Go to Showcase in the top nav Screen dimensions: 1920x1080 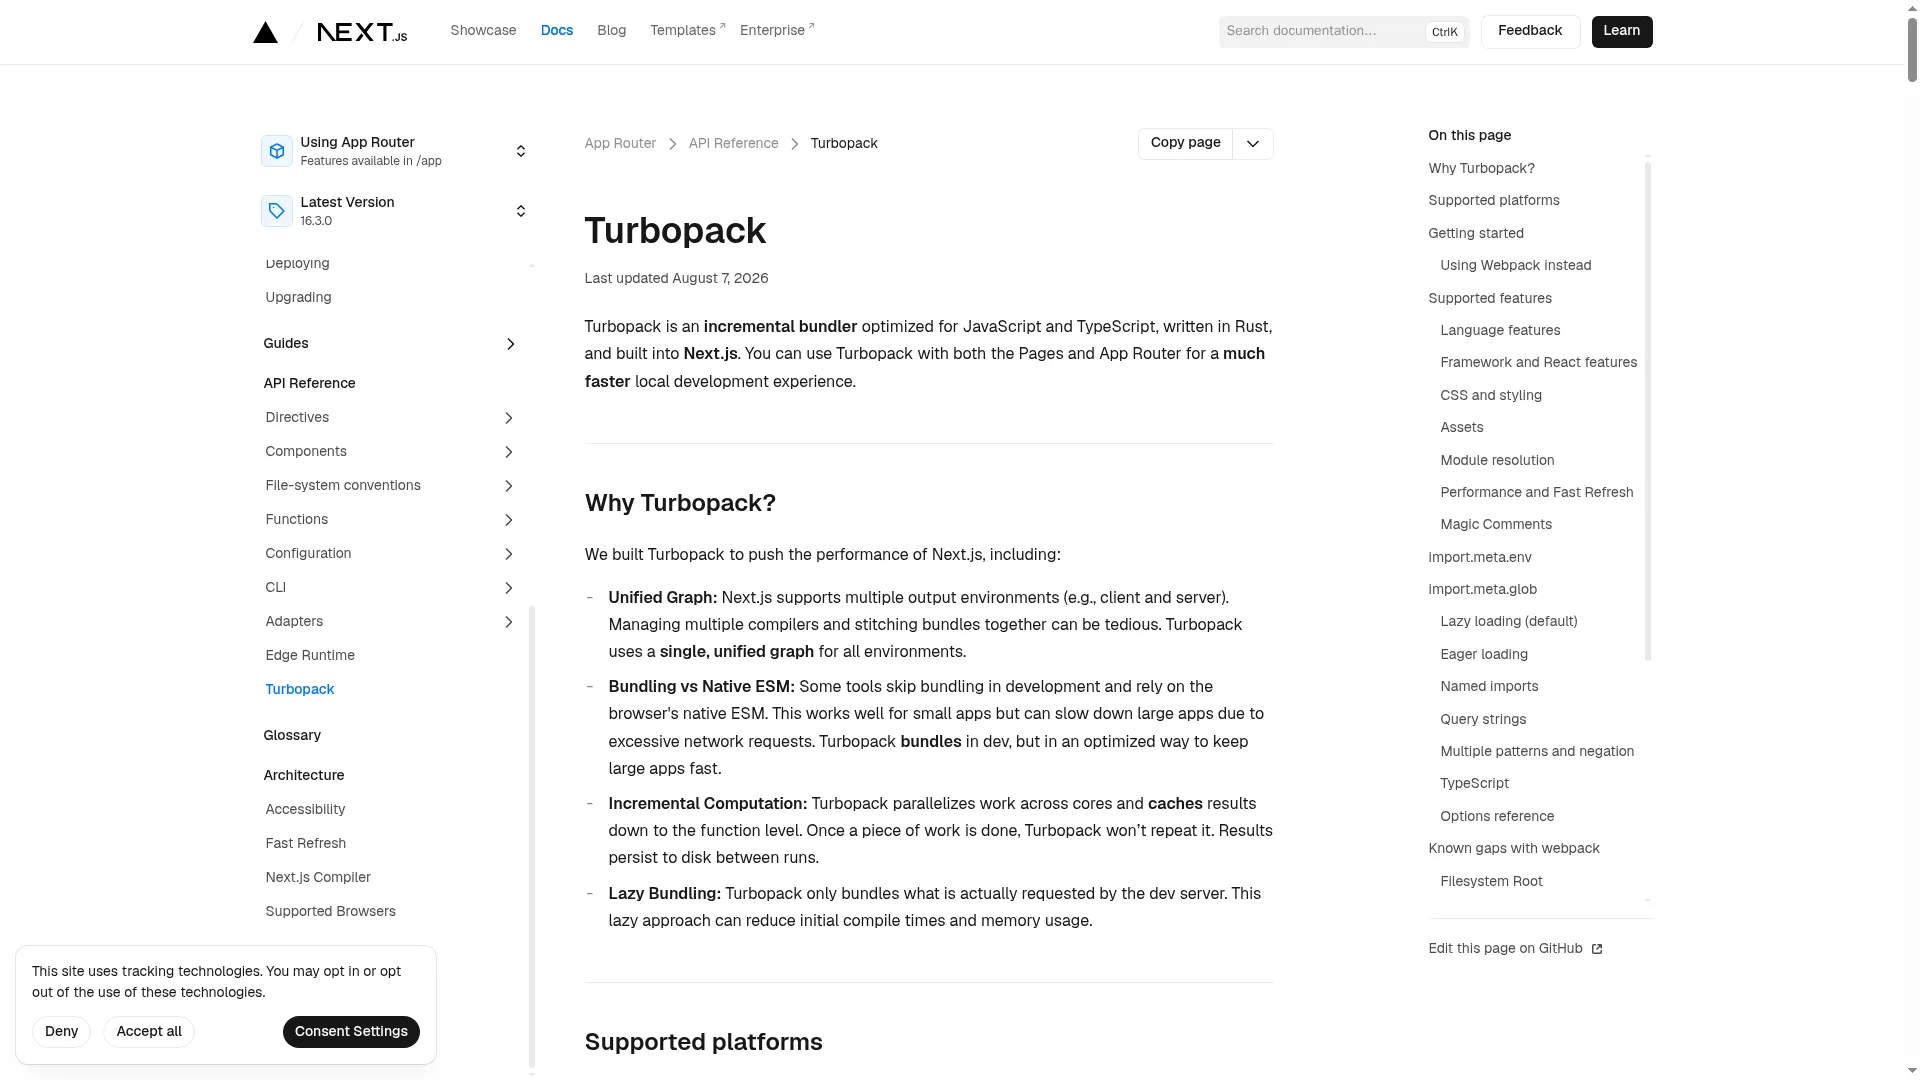[483, 31]
